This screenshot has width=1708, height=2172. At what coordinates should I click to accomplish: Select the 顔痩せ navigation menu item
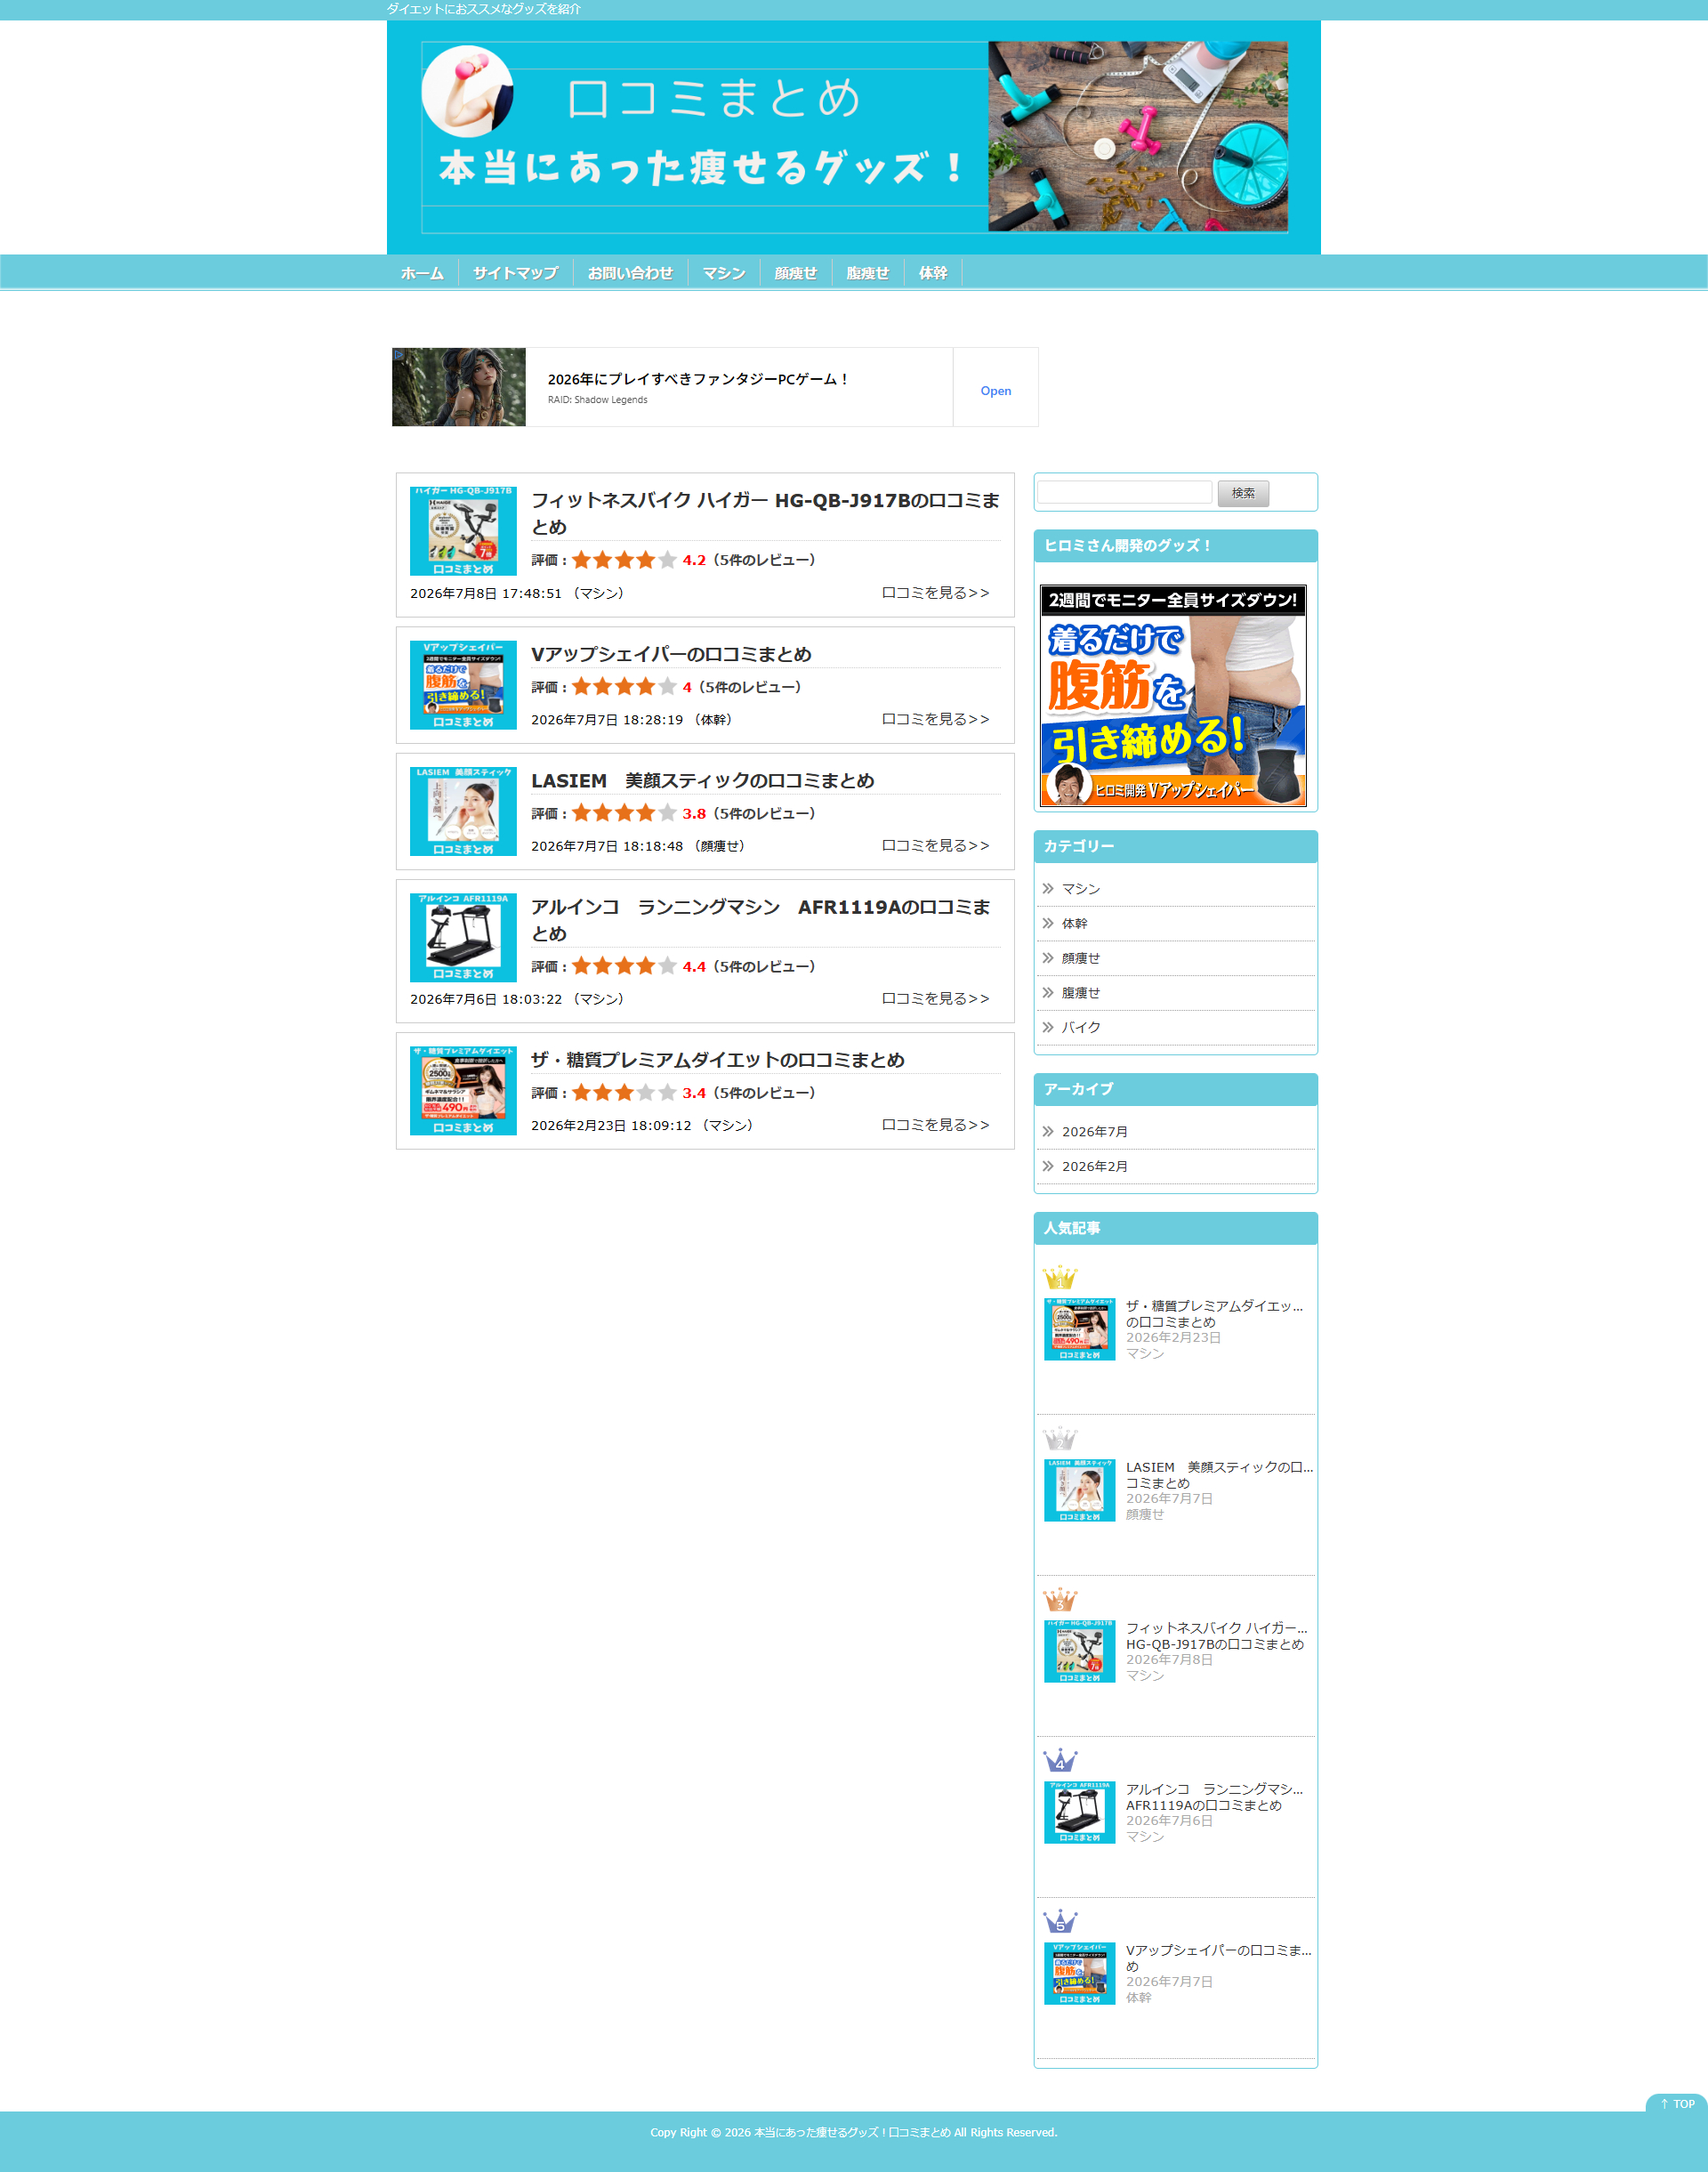pos(796,273)
